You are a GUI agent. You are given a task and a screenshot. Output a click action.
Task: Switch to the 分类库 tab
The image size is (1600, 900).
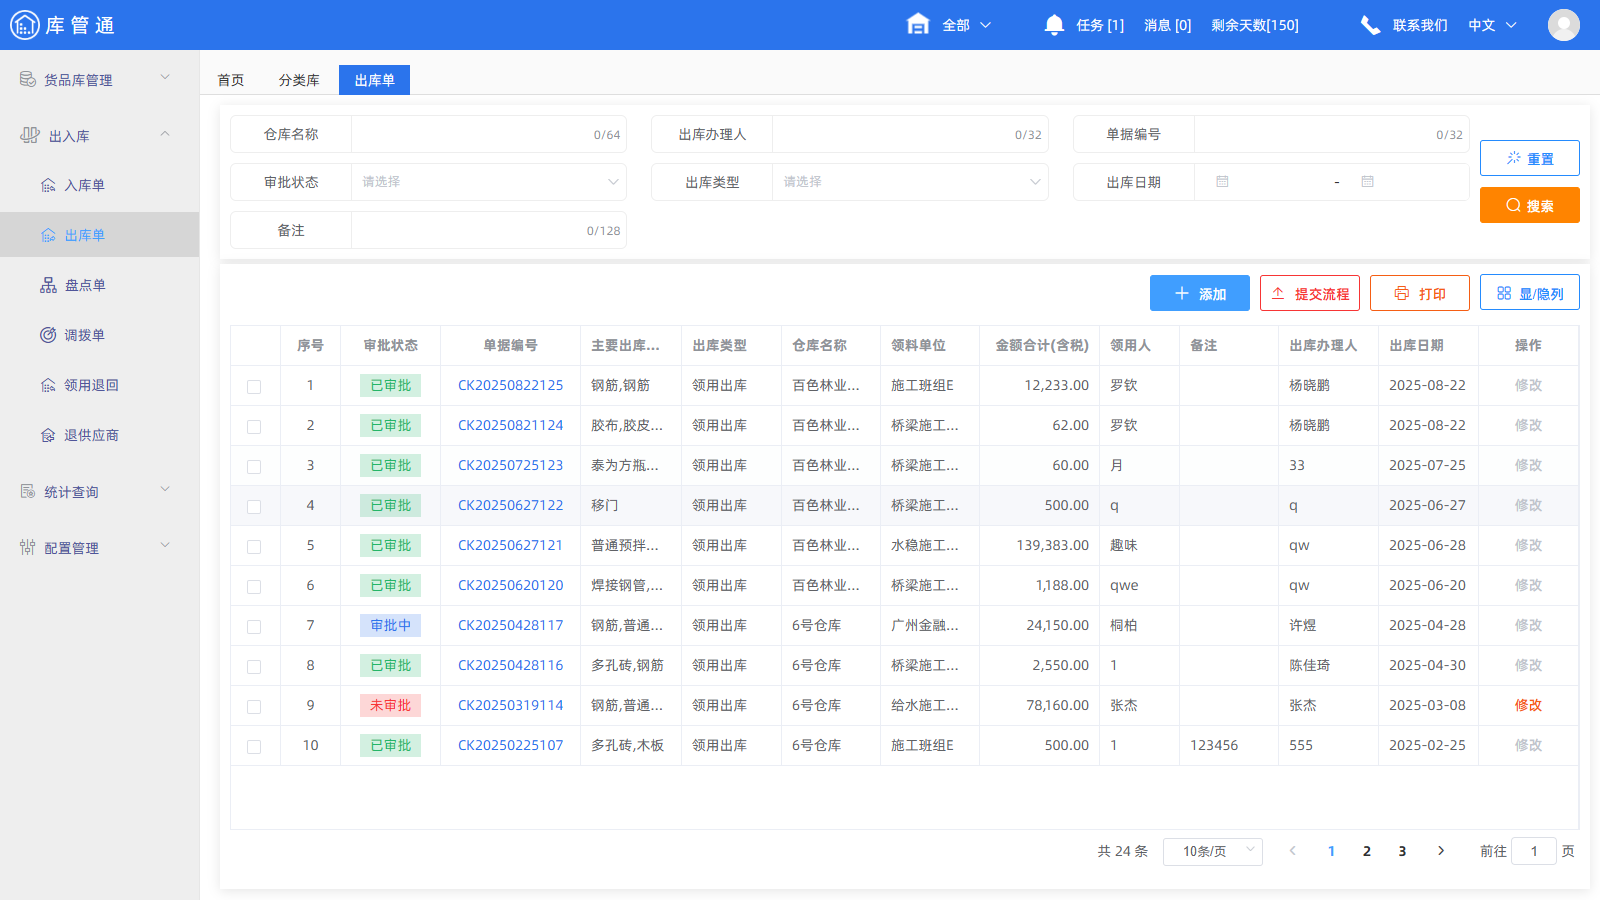coord(298,79)
